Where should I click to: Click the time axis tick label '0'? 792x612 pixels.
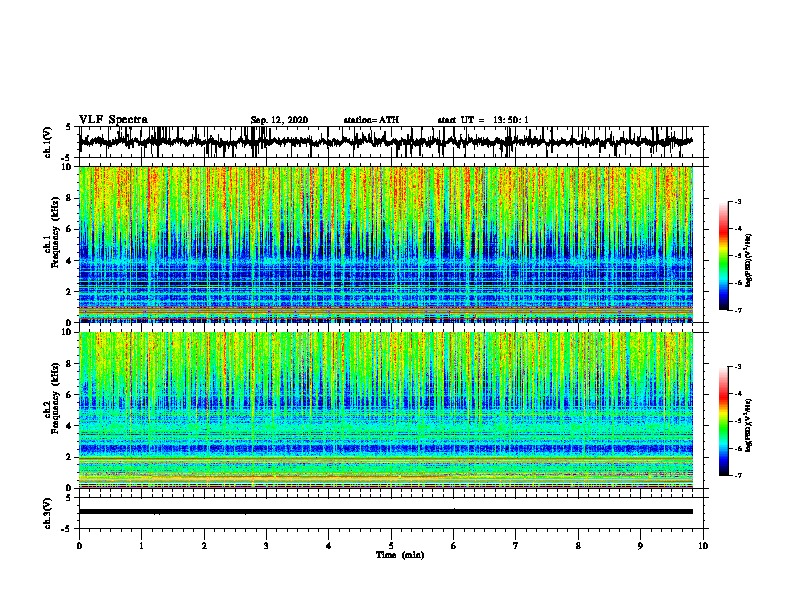79,546
